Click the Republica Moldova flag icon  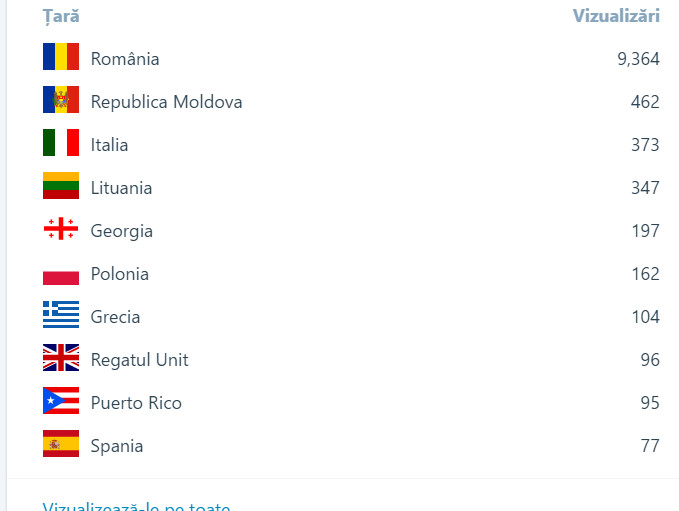60,101
